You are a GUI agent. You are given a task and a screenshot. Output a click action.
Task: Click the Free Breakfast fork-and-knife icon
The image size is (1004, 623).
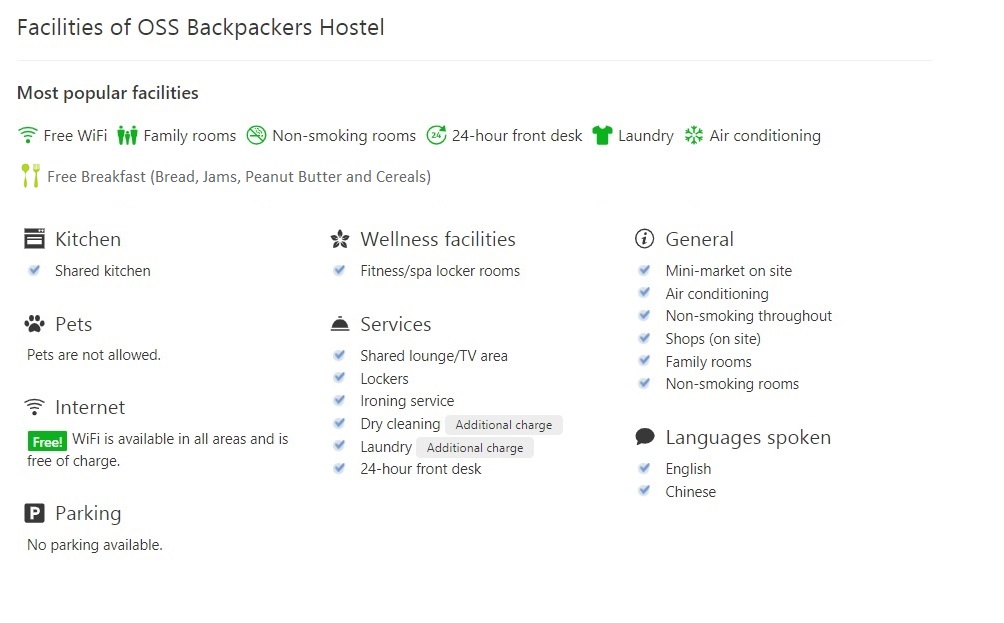tap(31, 177)
